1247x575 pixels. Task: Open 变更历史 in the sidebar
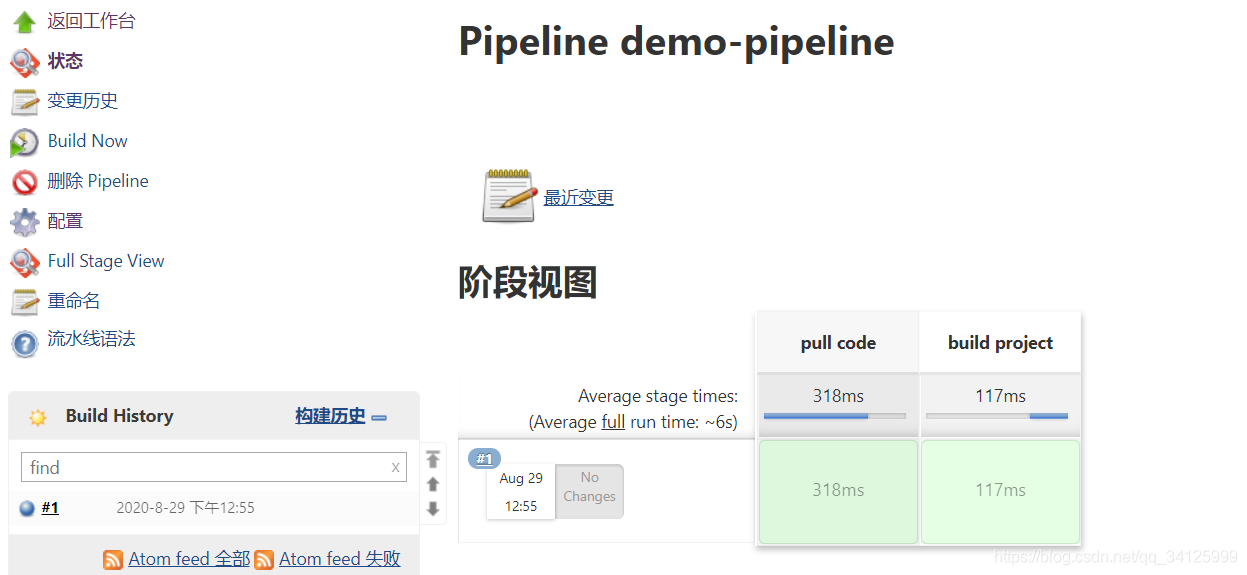[82, 101]
